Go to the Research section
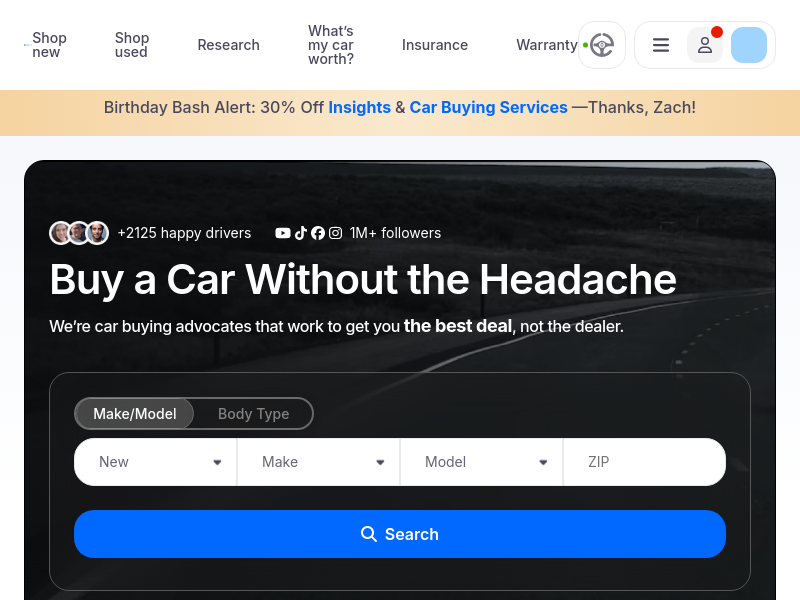This screenshot has width=800, height=600. 229,45
